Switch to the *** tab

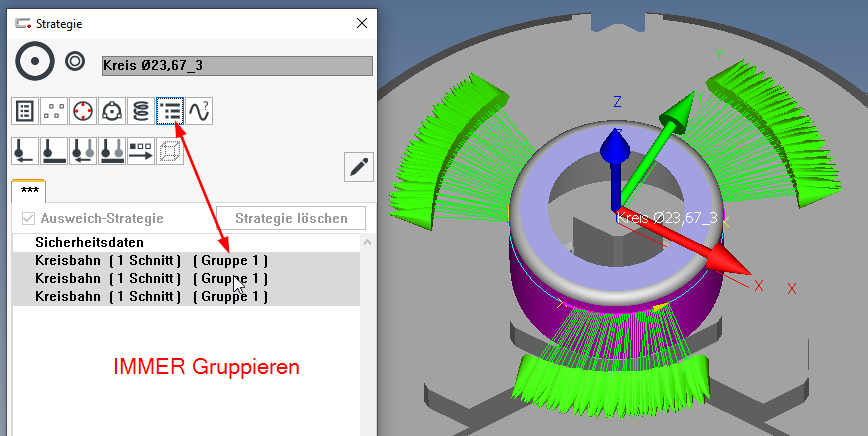click(28, 190)
